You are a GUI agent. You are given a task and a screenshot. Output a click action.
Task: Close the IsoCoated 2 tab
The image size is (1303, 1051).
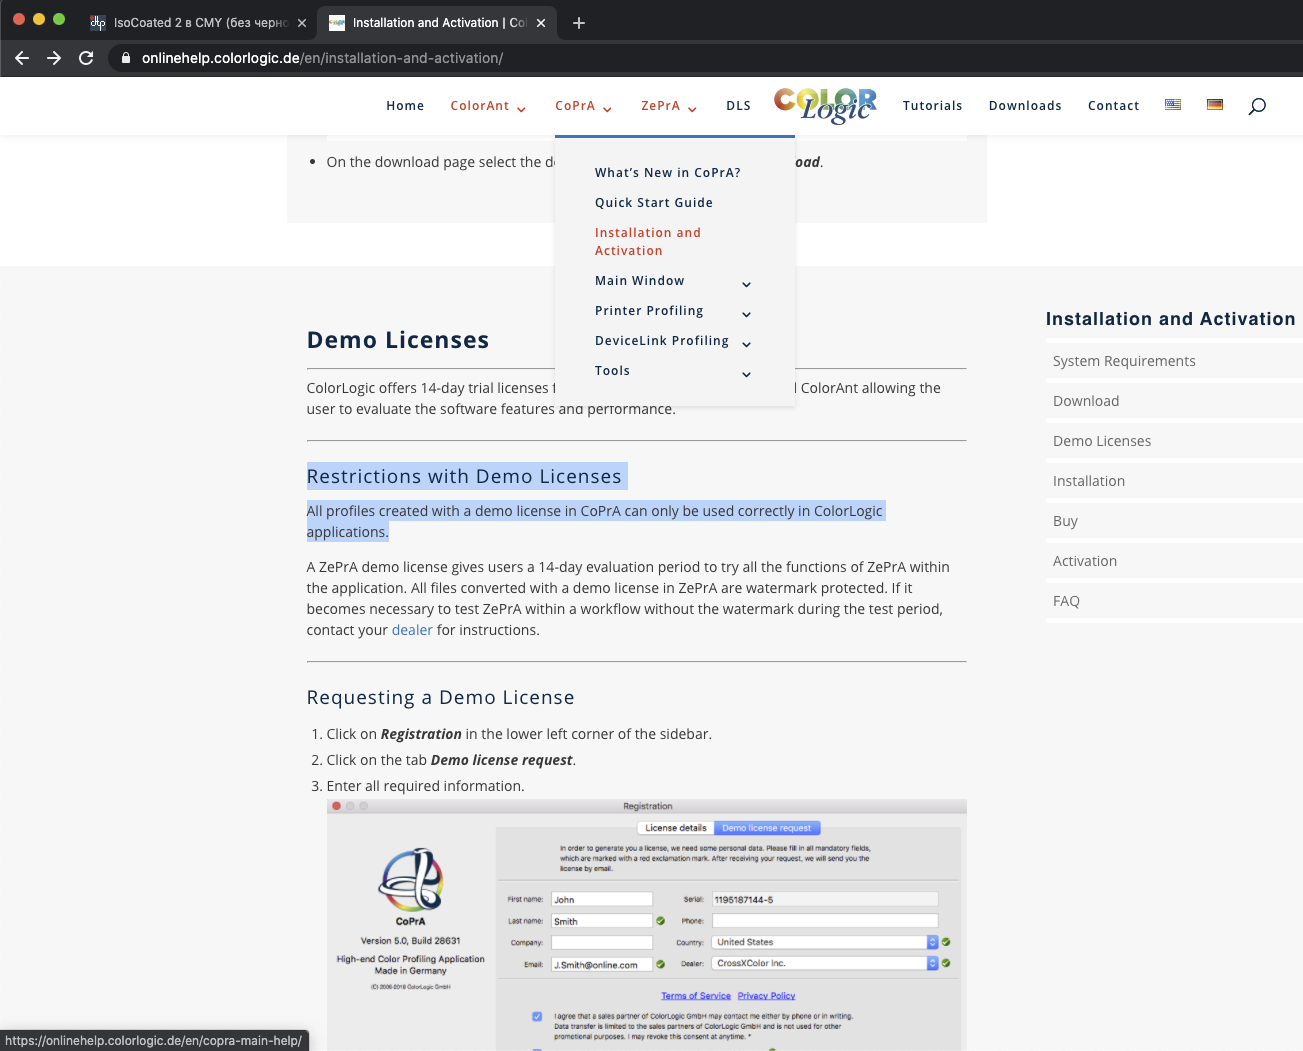pyautogui.click(x=302, y=23)
